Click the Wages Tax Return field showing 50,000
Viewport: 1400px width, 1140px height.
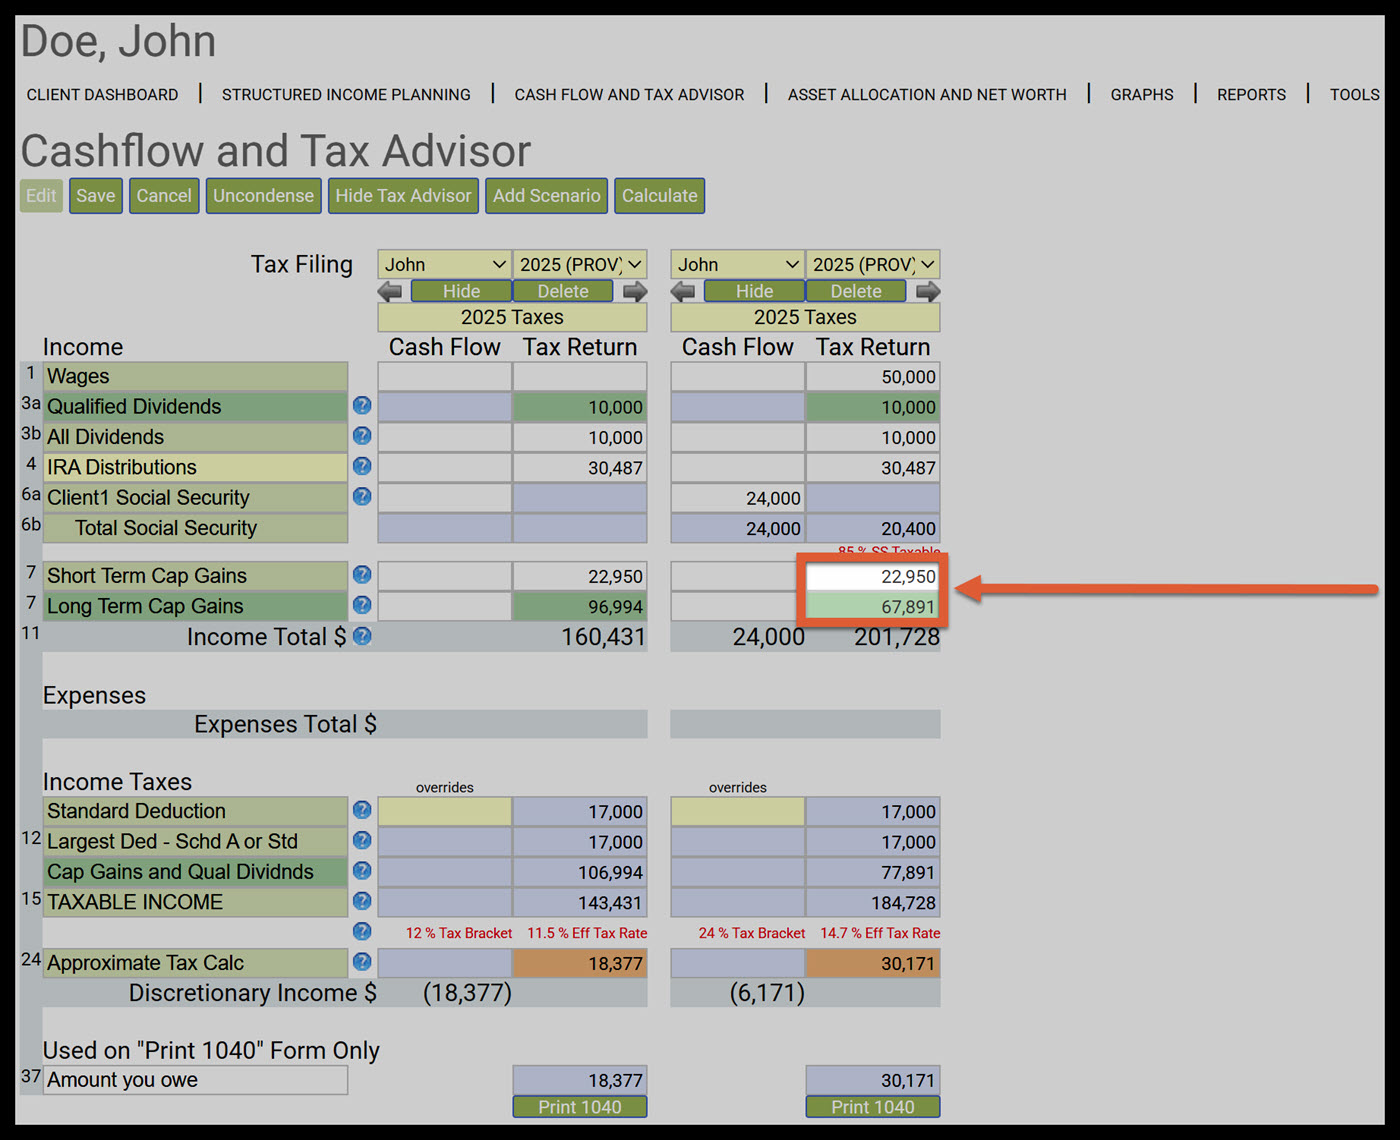pos(873,377)
